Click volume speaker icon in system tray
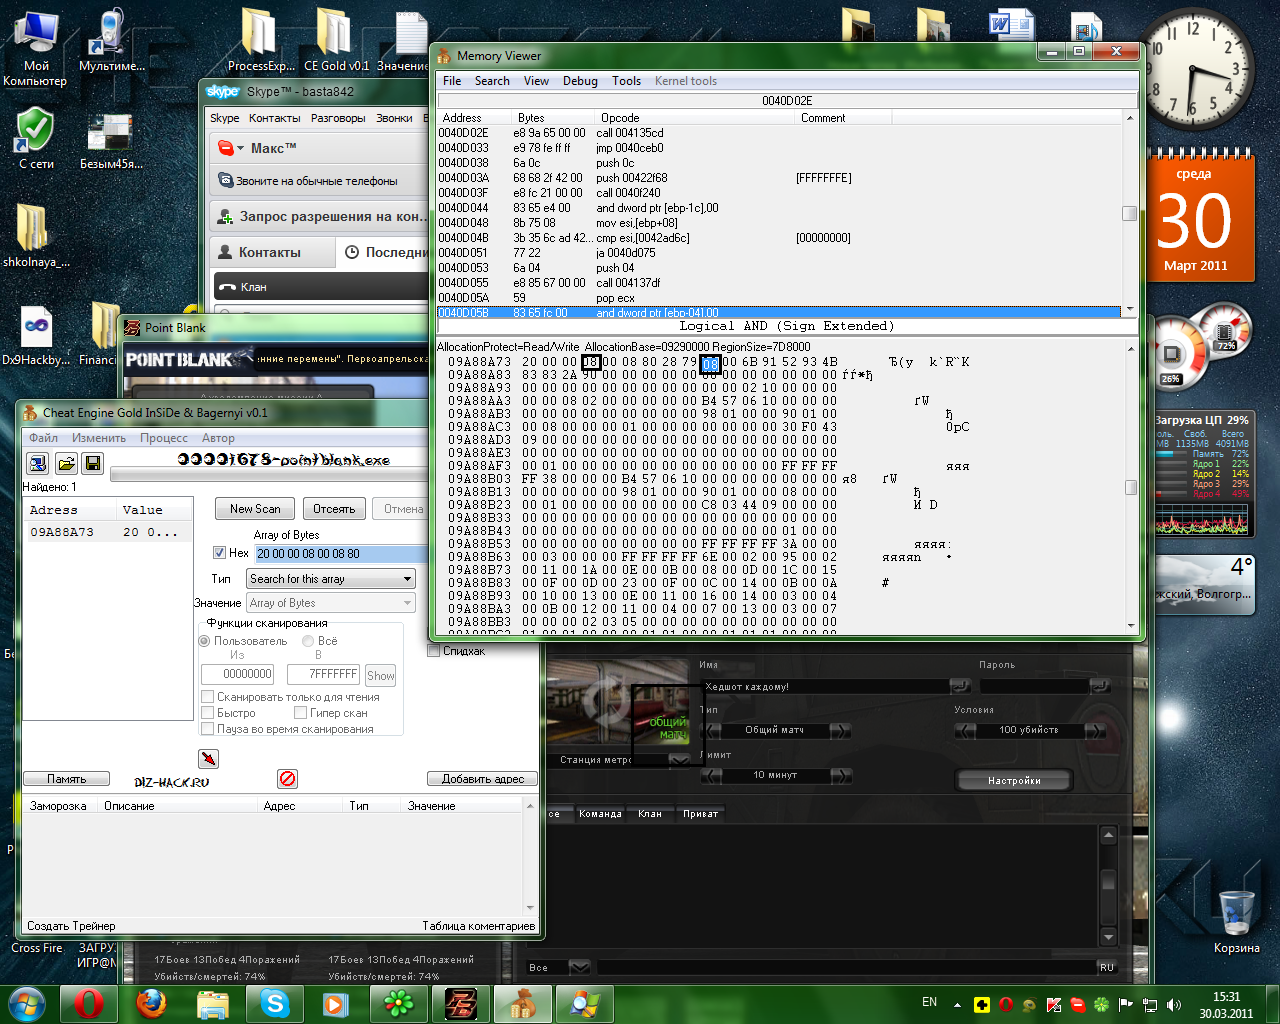This screenshot has width=1280, height=1024. point(1173,1004)
